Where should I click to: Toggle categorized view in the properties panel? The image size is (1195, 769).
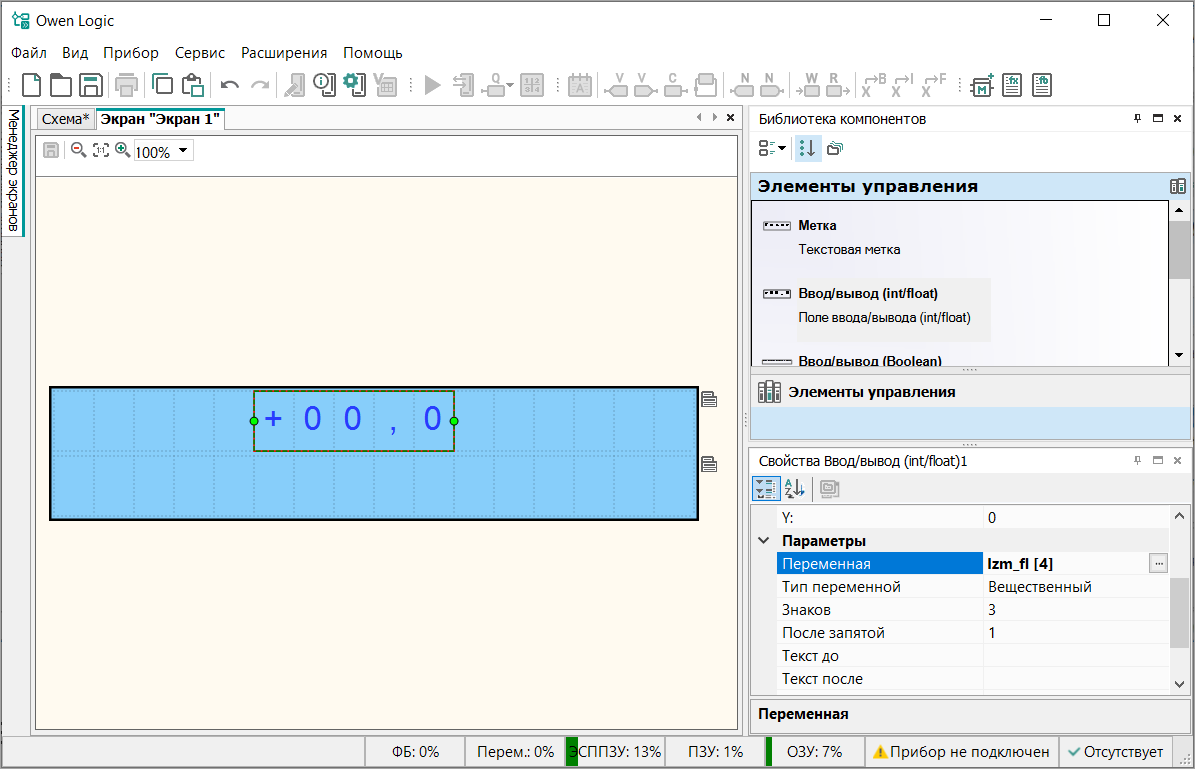click(765, 488)
